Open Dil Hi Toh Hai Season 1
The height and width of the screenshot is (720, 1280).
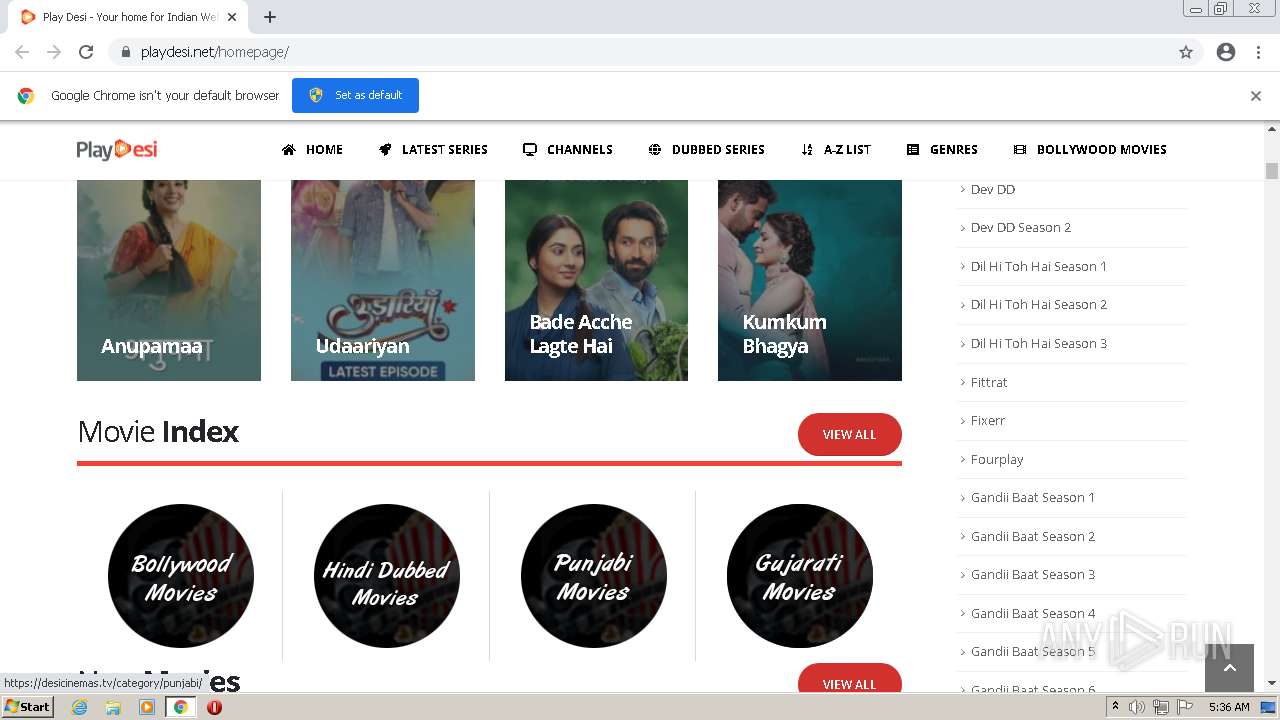pos(1039,266)
